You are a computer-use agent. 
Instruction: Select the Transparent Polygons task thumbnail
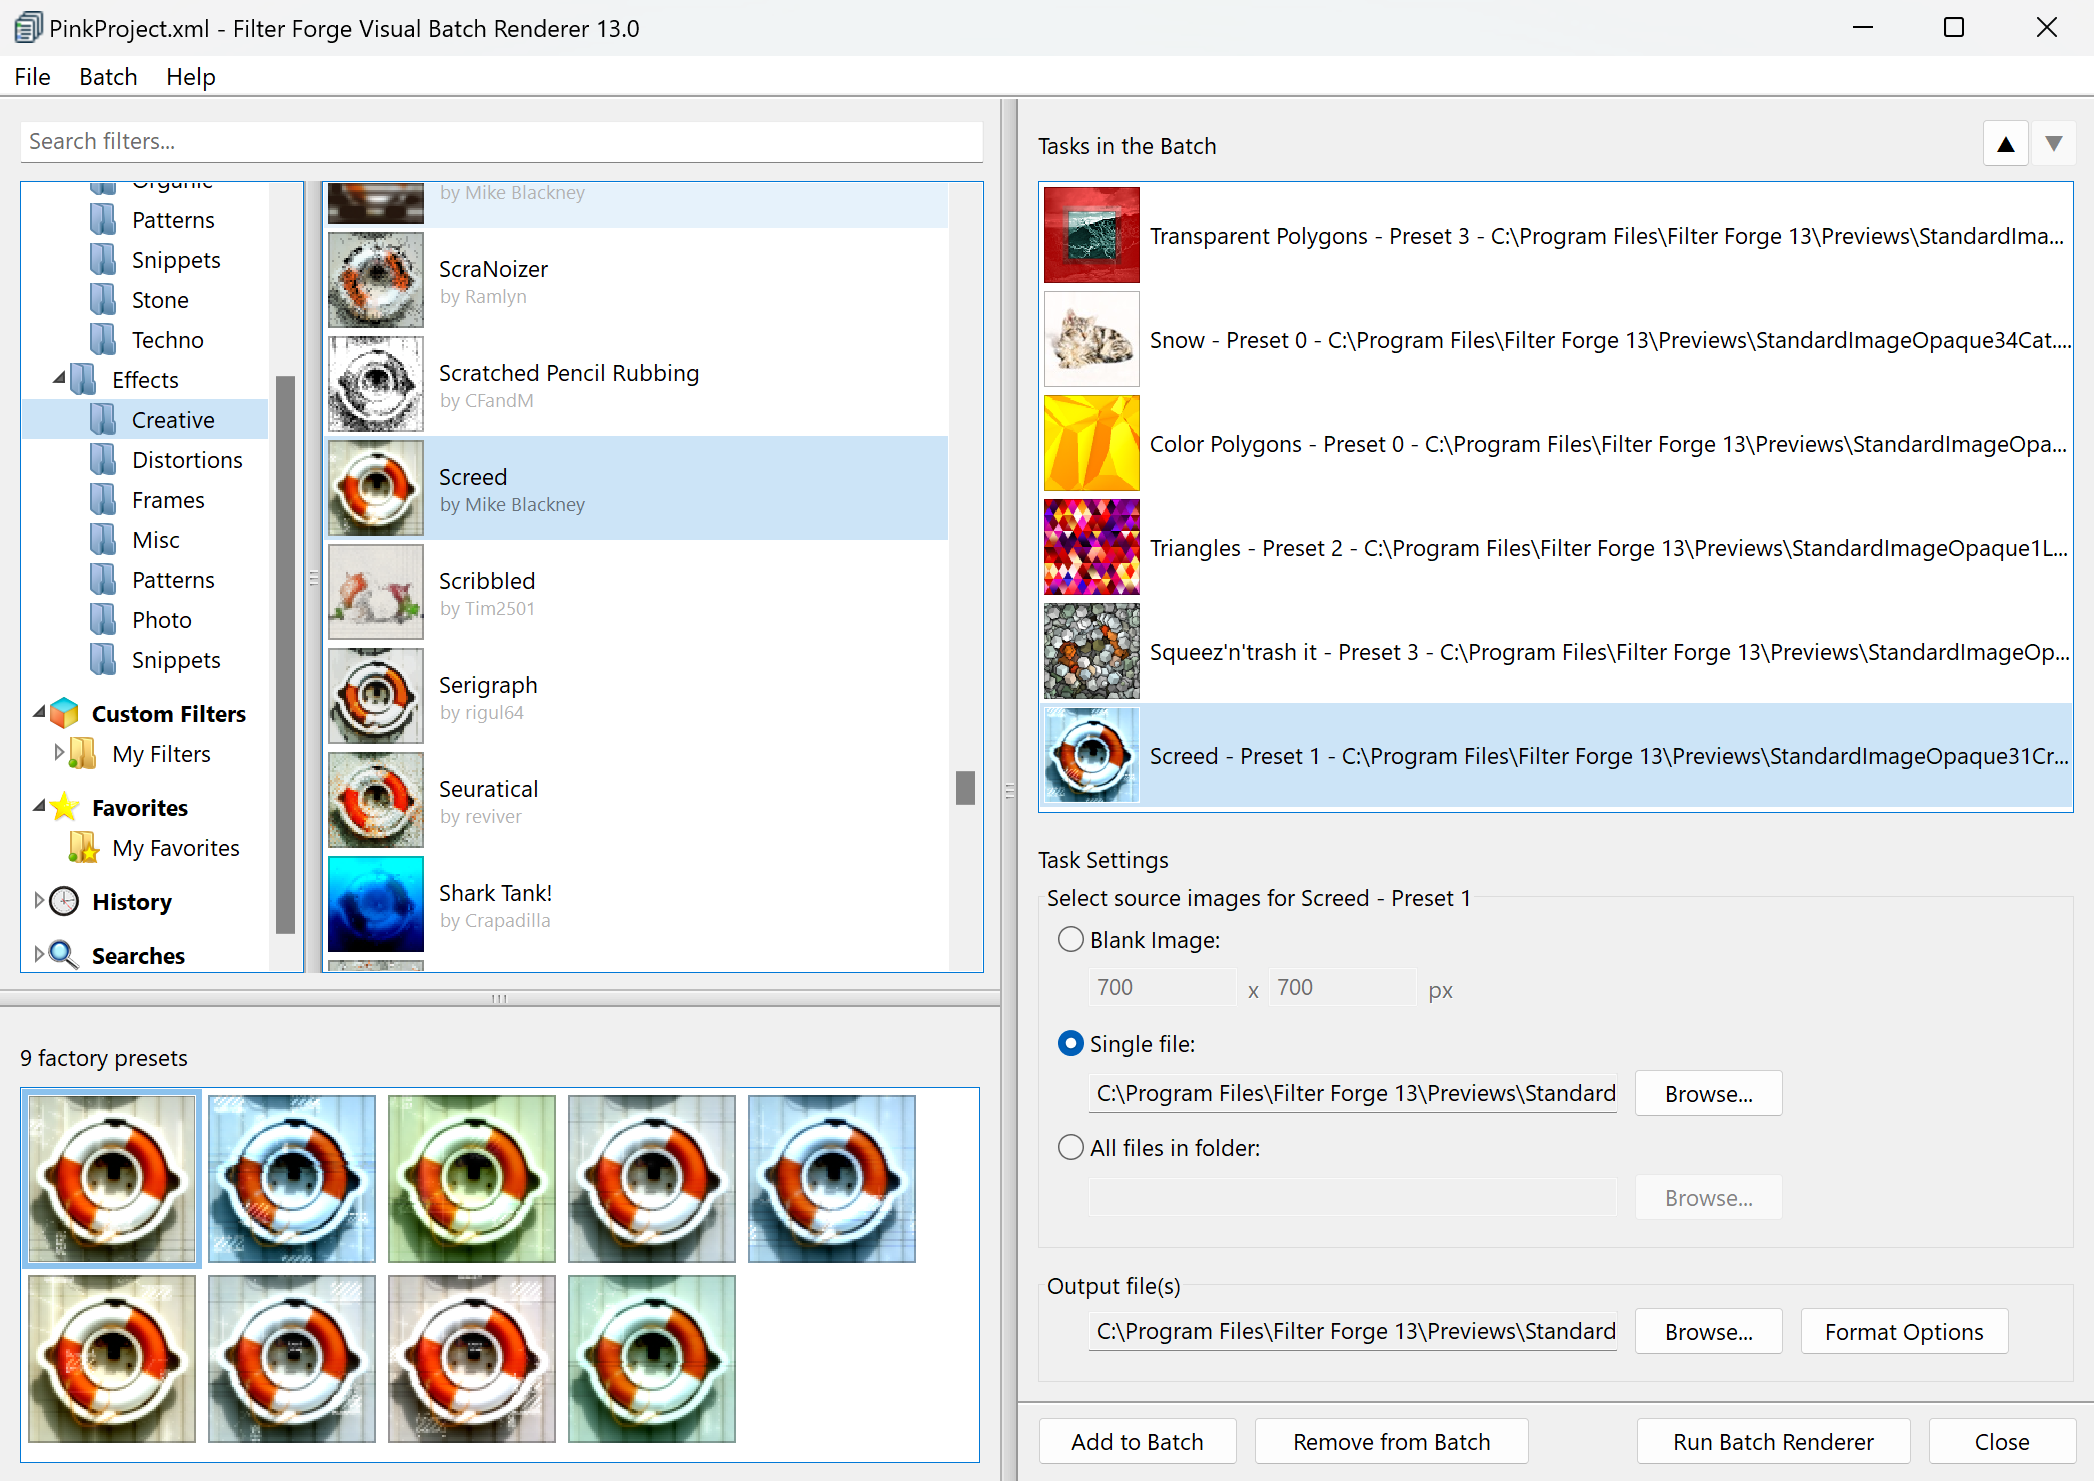(x=1092, y=235)
